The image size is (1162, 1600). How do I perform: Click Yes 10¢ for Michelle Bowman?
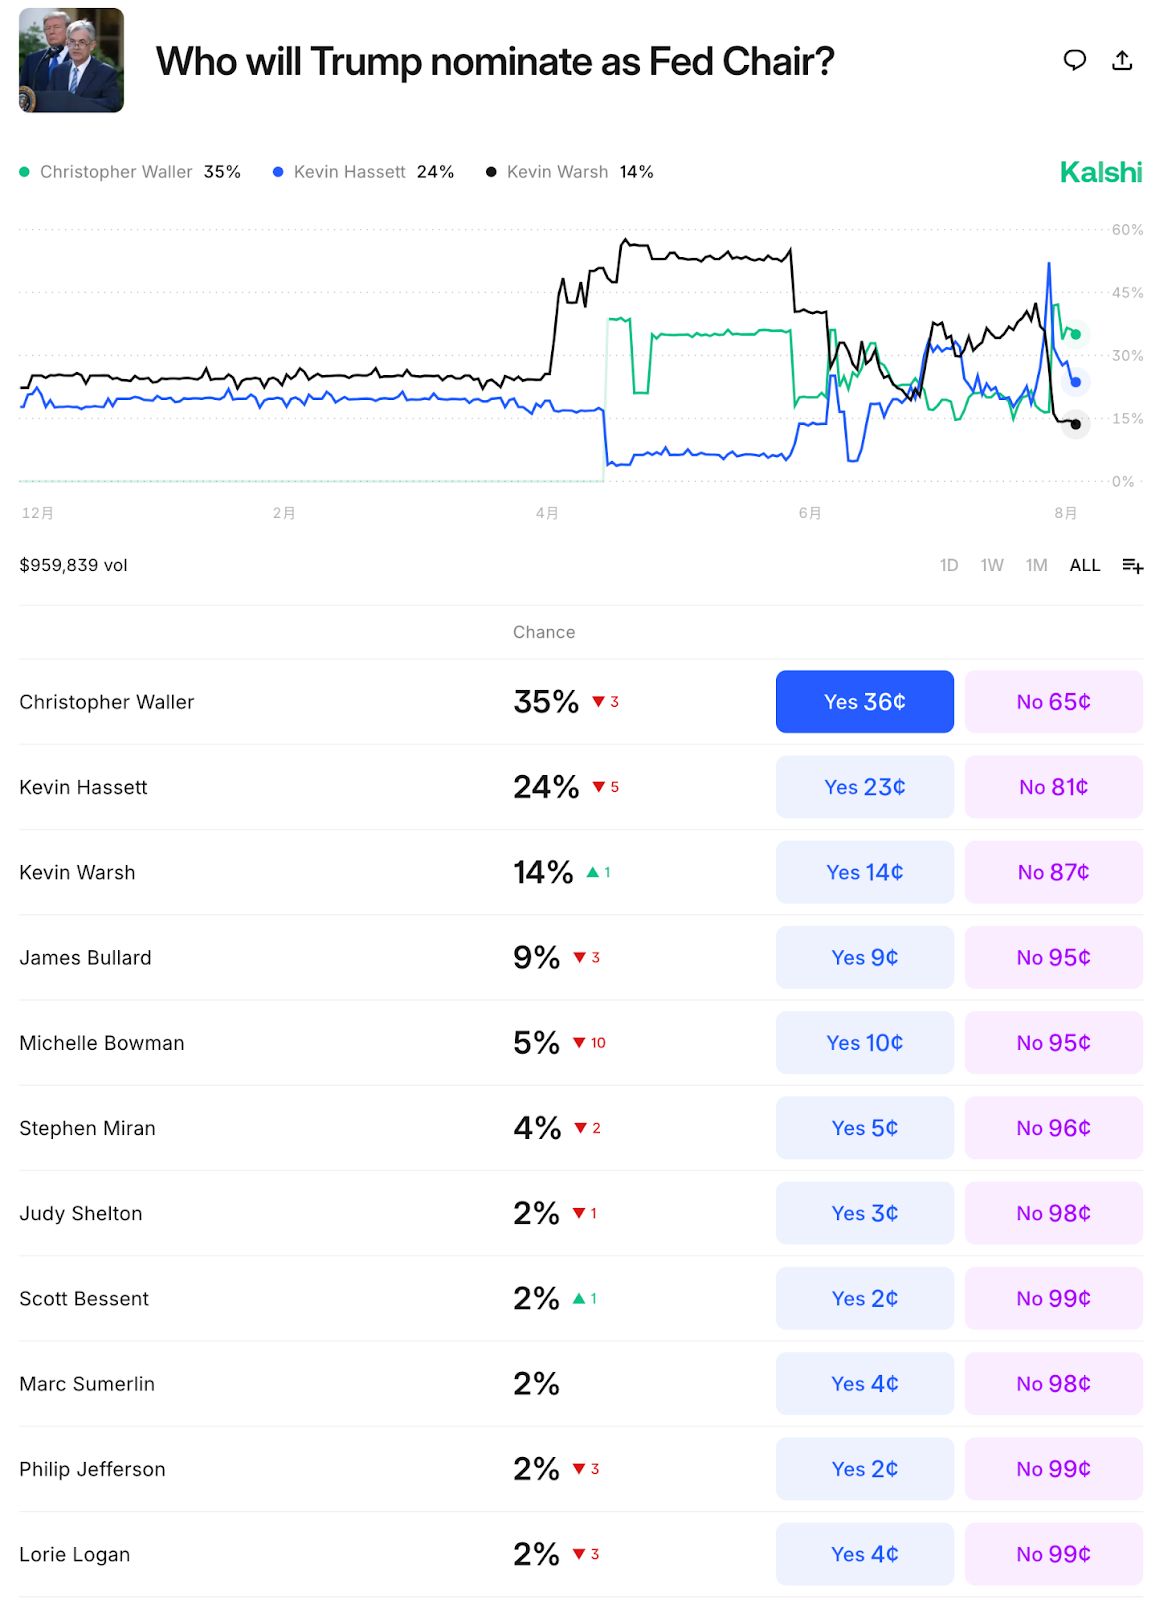coord(864,1043)
